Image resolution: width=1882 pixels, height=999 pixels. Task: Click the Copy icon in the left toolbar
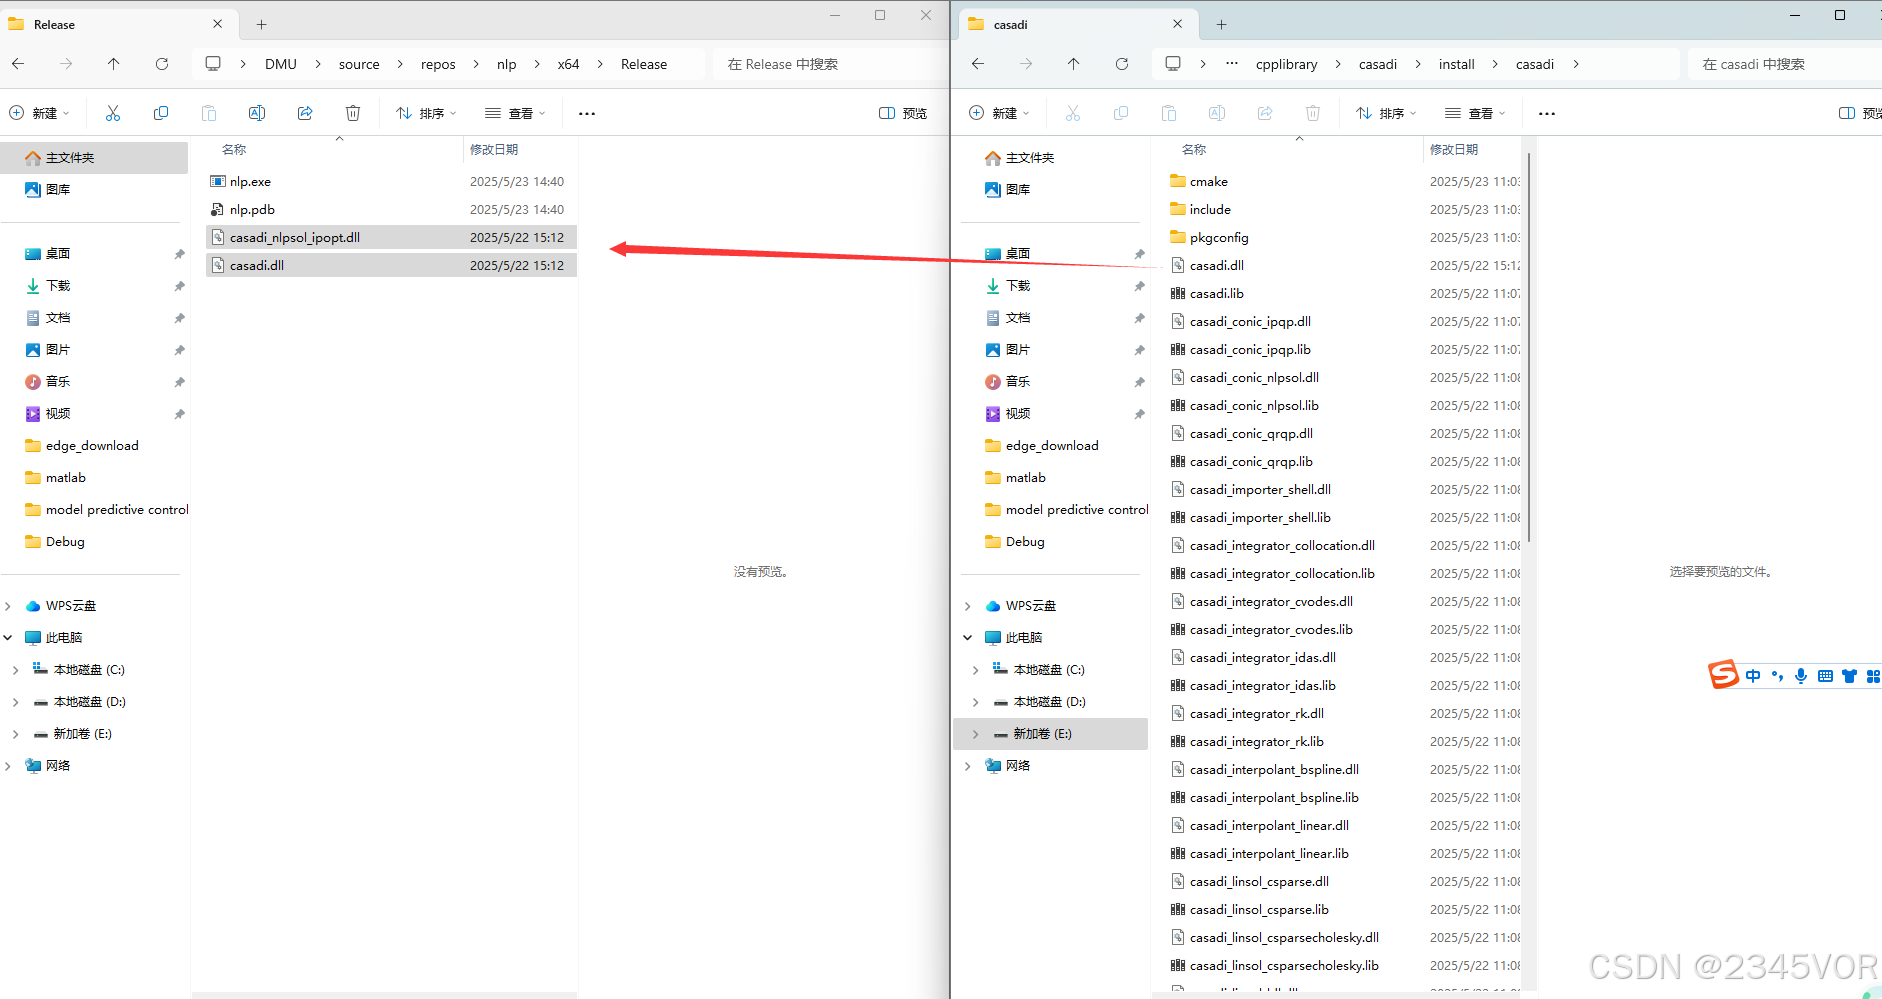click(161, 112)
